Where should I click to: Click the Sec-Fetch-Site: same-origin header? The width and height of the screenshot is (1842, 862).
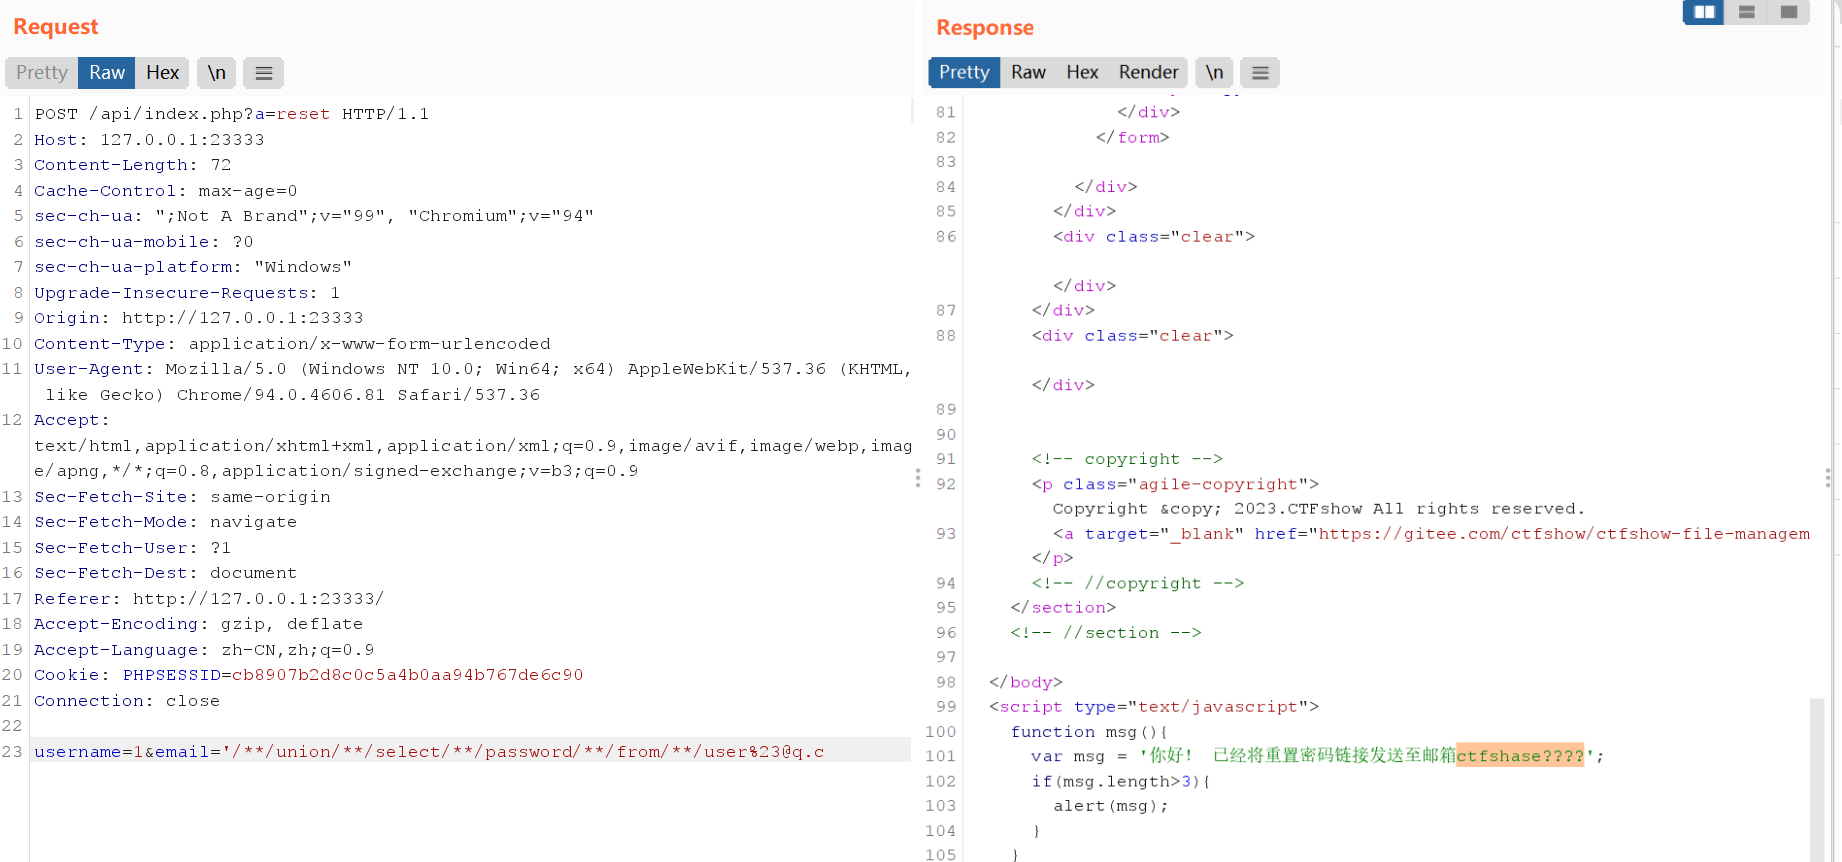(182, 497)
